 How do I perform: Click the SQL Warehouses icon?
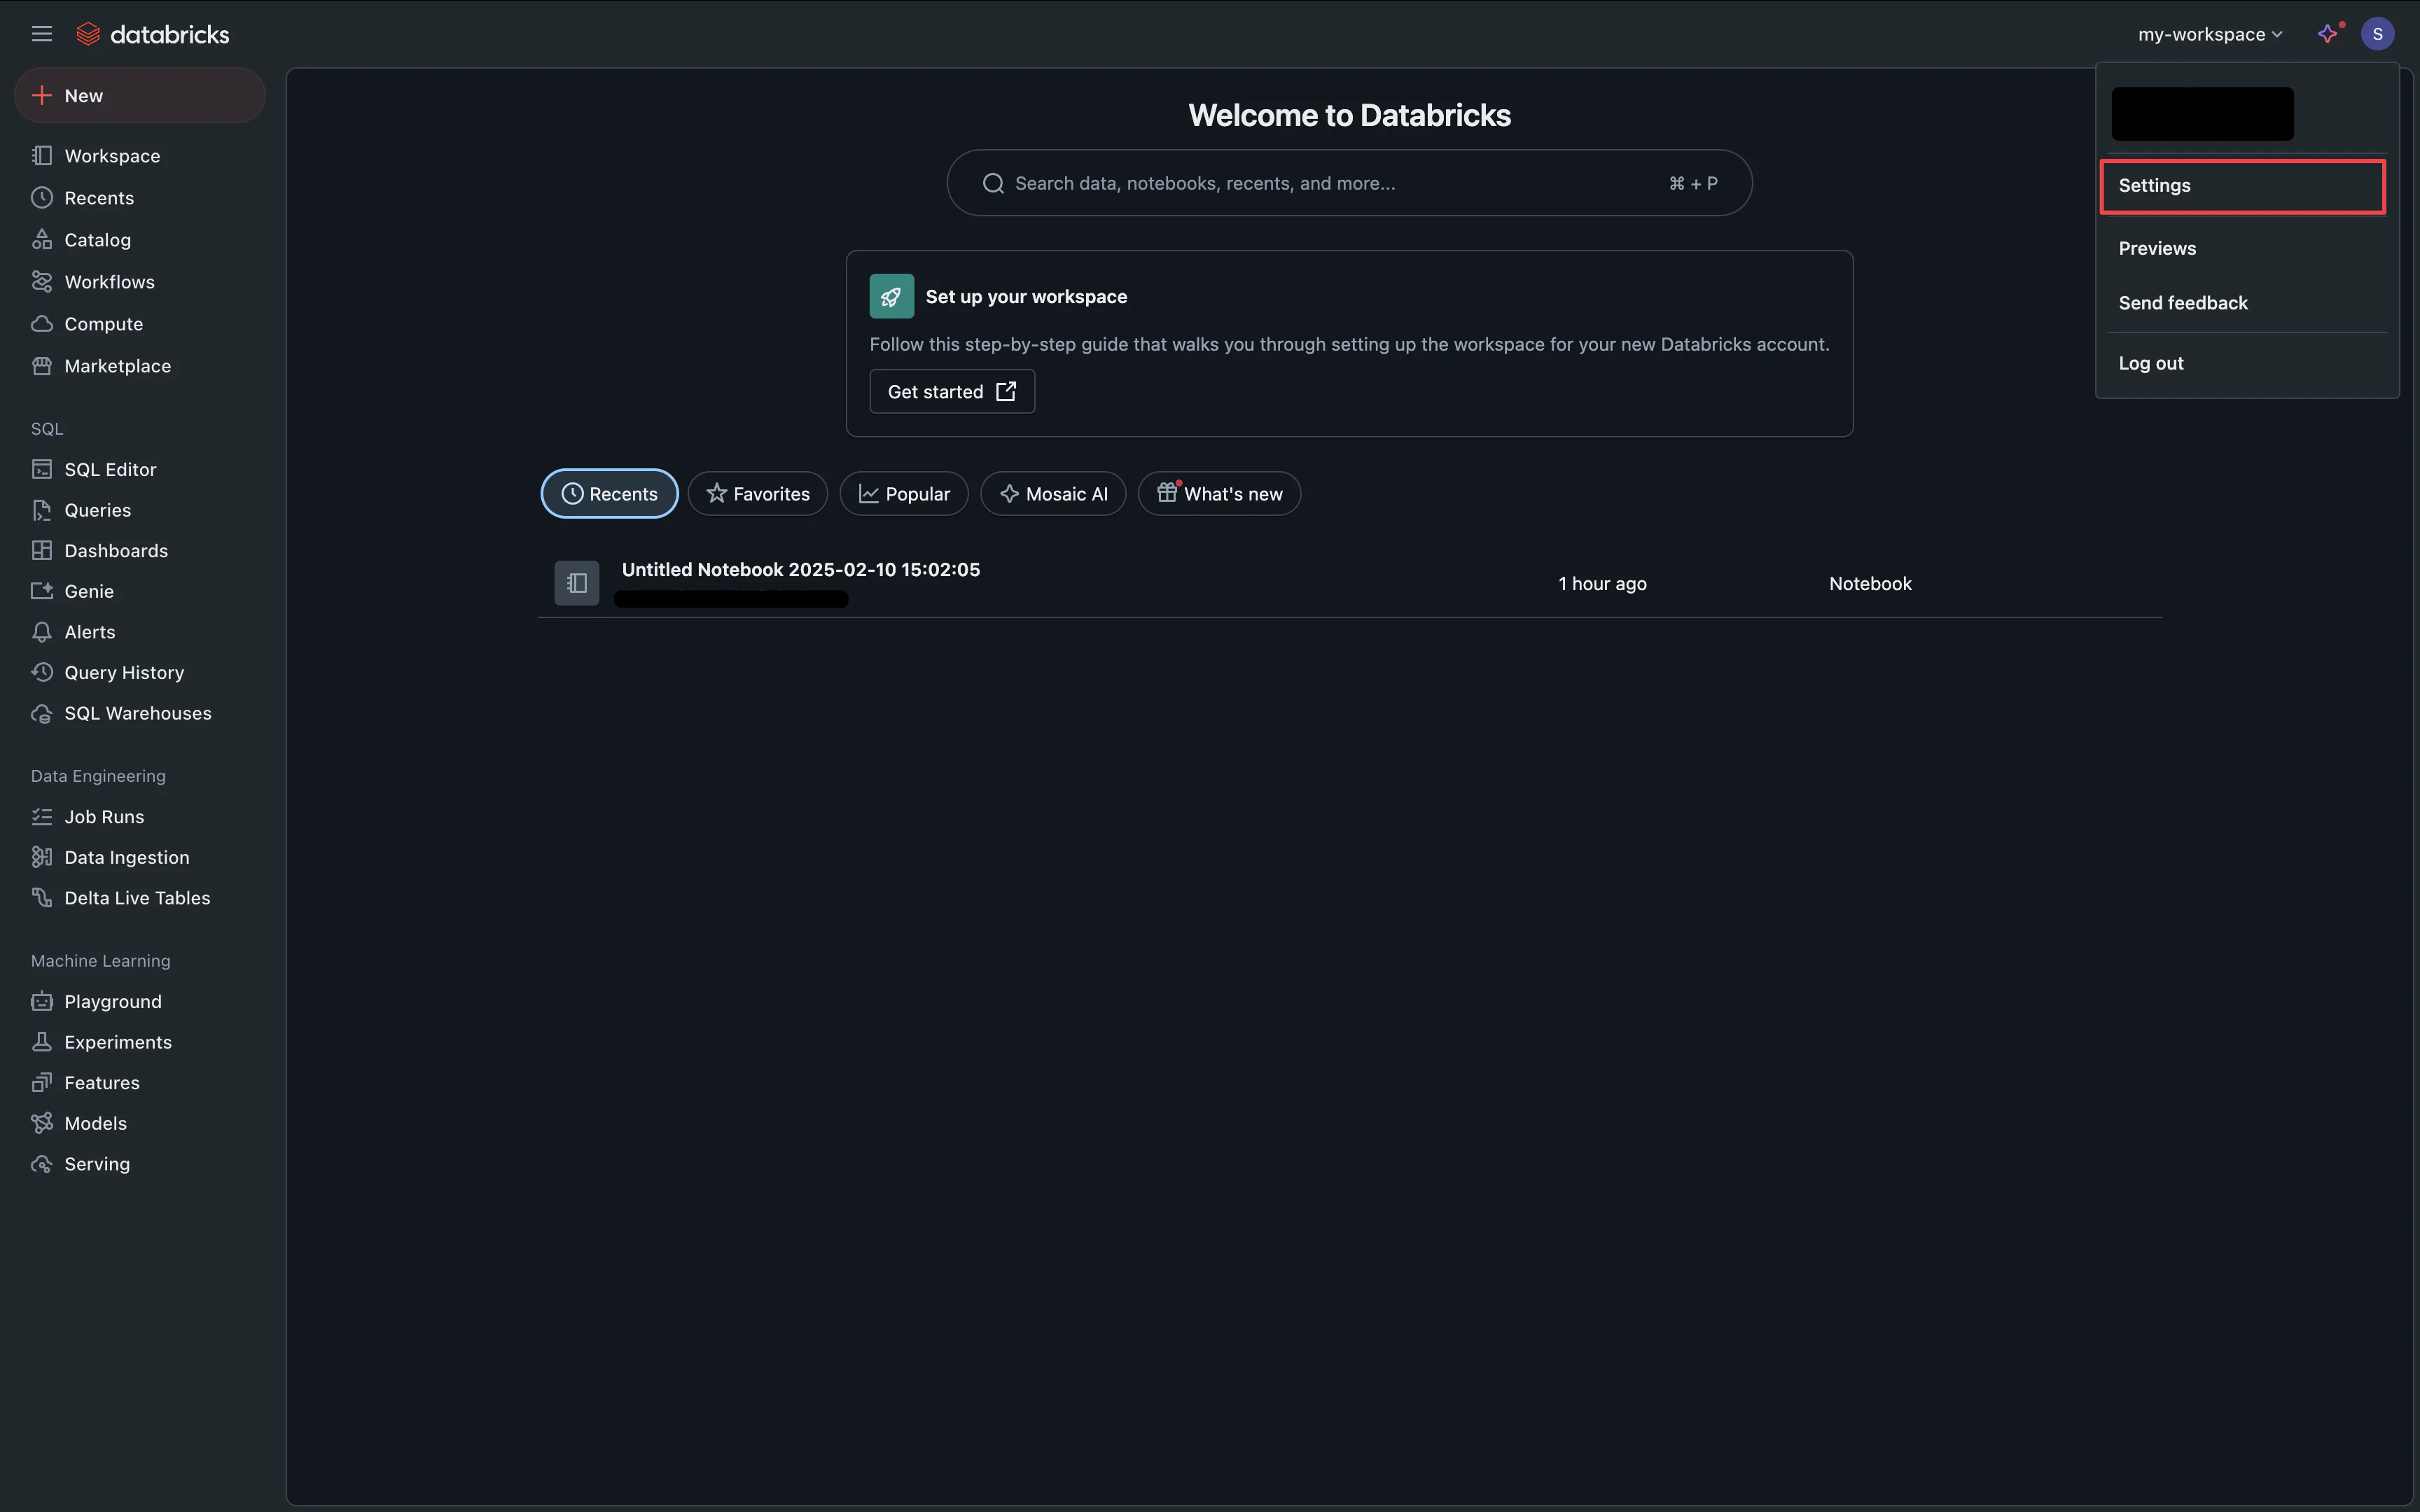(x=42, y=713)
